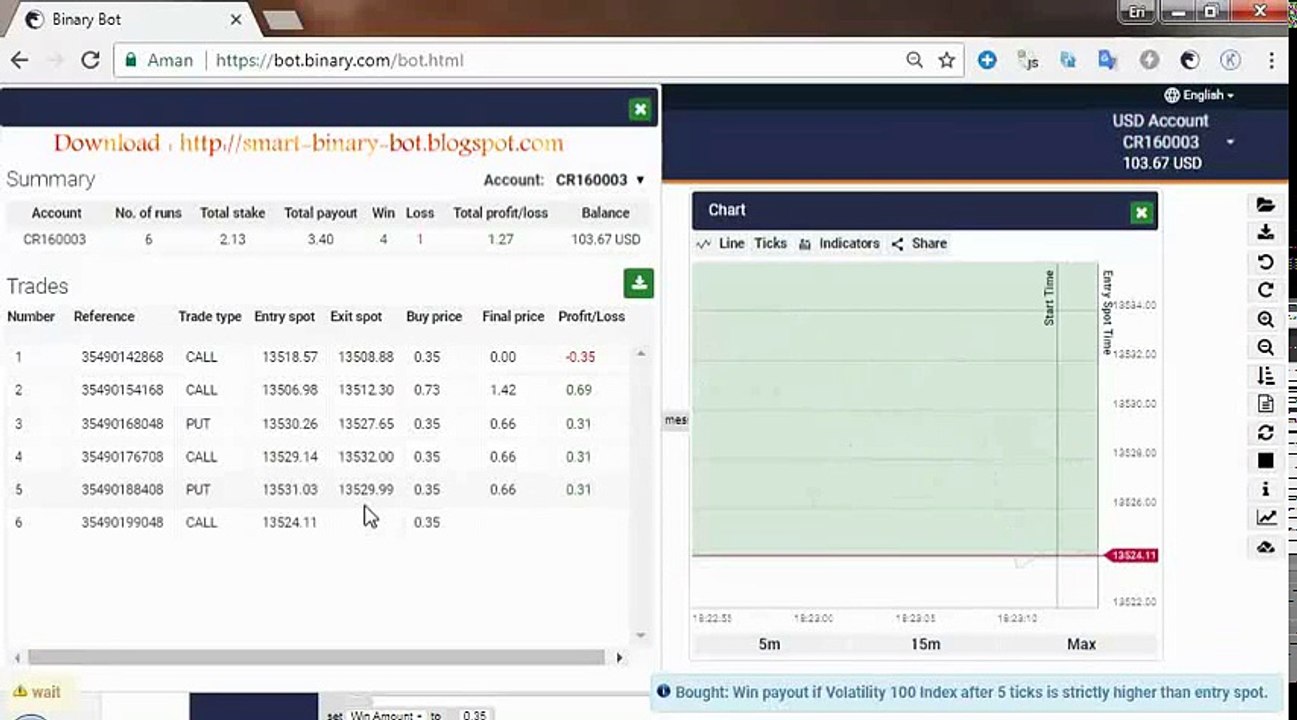Click the Total profit/loss value 1.27
Image resolution: width=1297 pixels, height=720 pixels.
pos(501,239)
